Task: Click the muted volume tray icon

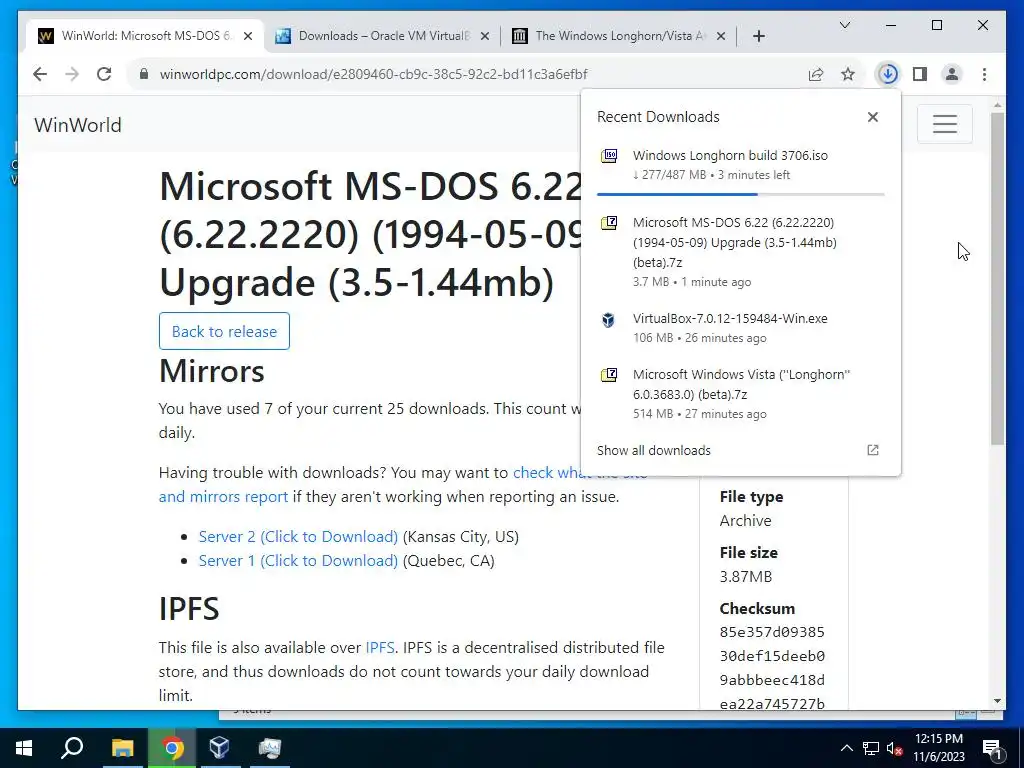Action: pos(895,748)
